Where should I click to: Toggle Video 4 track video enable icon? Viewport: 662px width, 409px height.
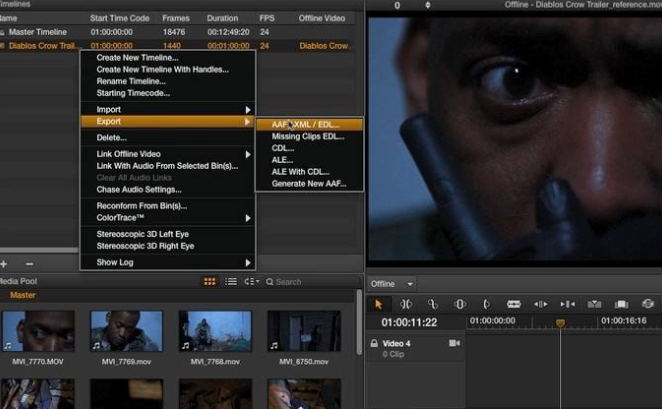click(x=454, y=343)
